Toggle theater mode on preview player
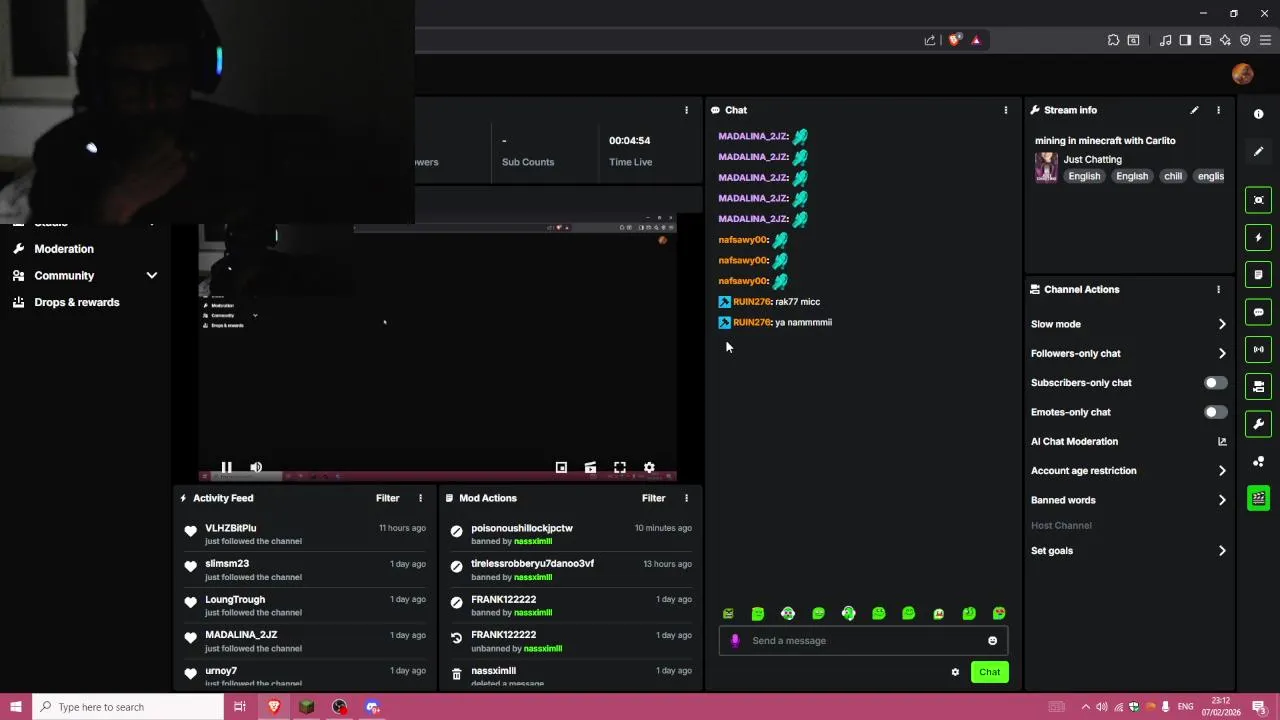1280x720 pixels. pos(590,467)
